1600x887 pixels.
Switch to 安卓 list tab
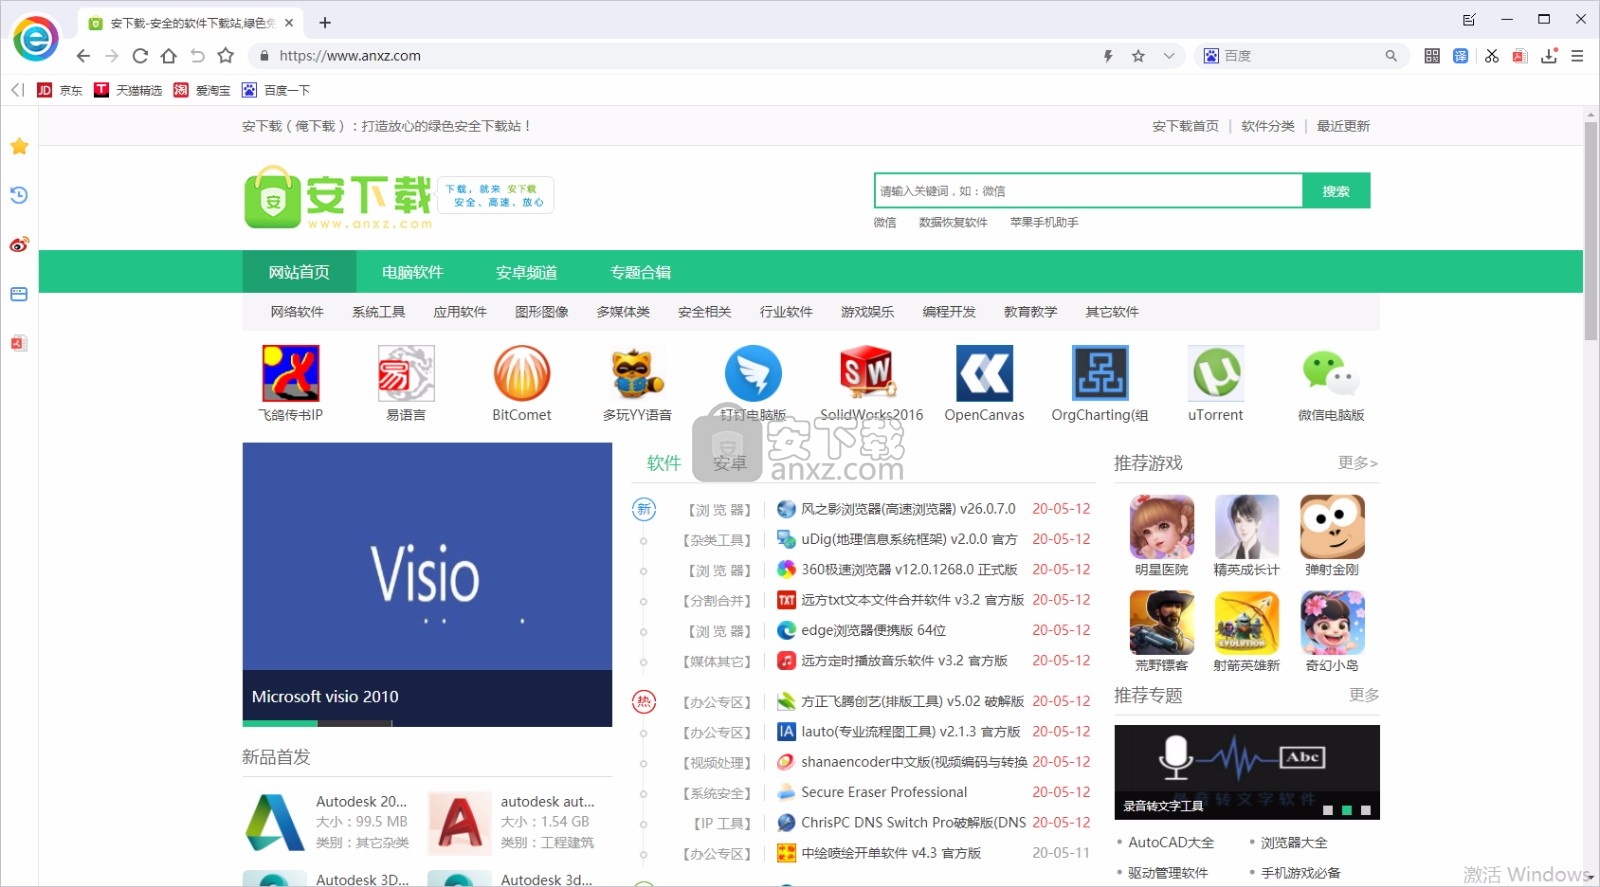(x=730, y=463)
